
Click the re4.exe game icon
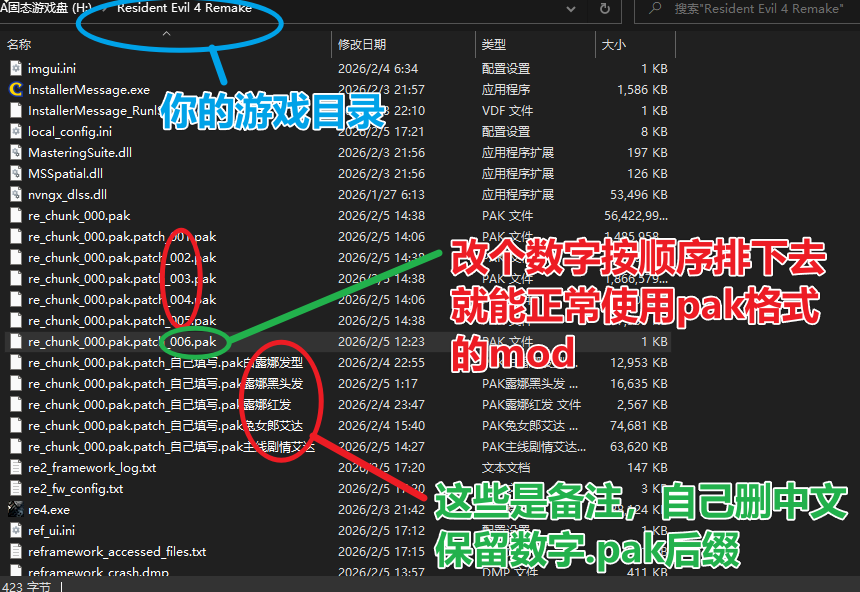(x=15, y=510)
